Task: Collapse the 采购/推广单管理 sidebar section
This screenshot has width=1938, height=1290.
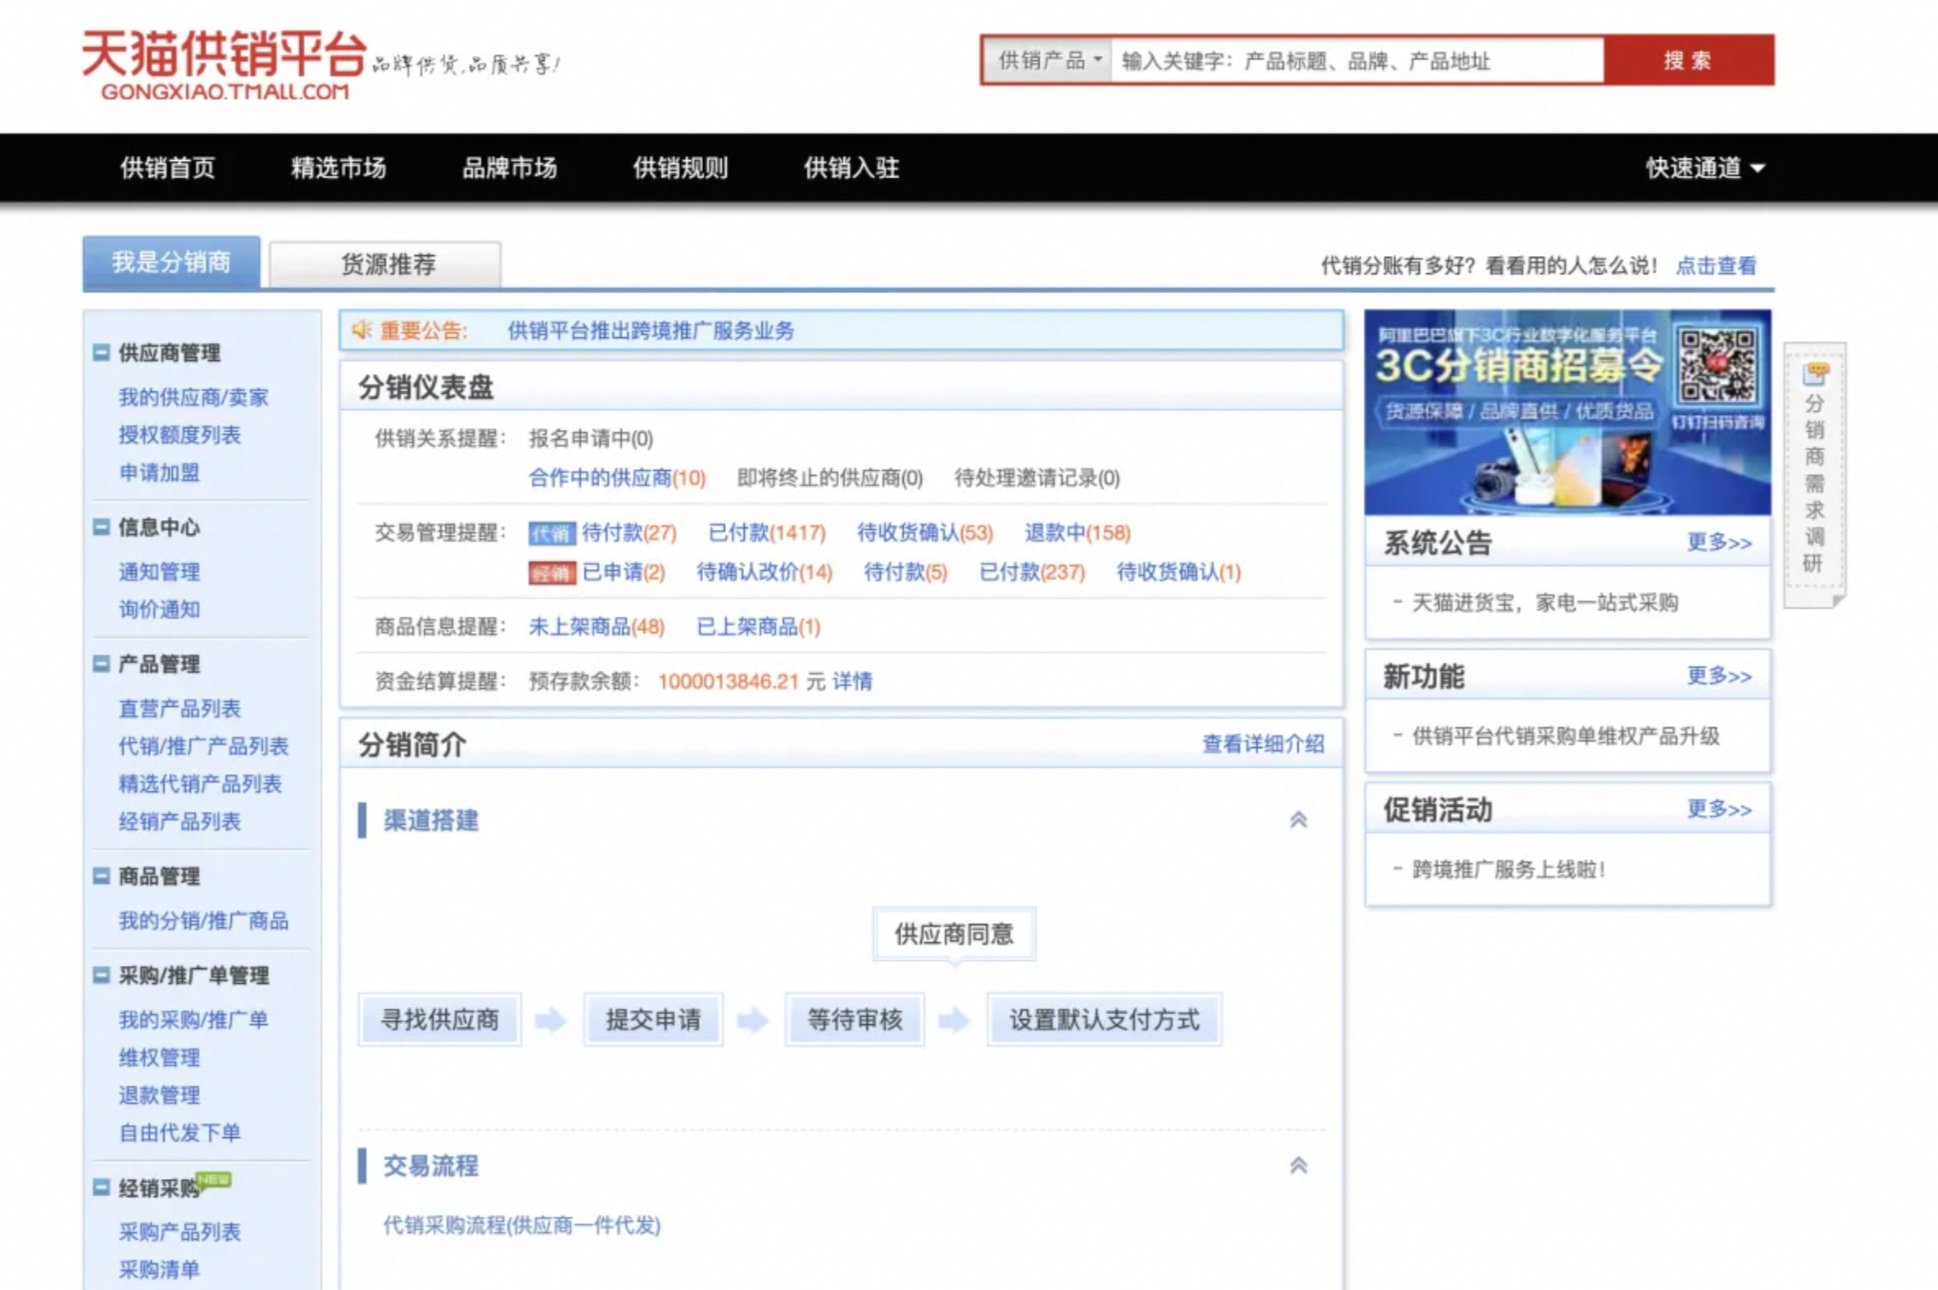Action: tap(101, 975)
